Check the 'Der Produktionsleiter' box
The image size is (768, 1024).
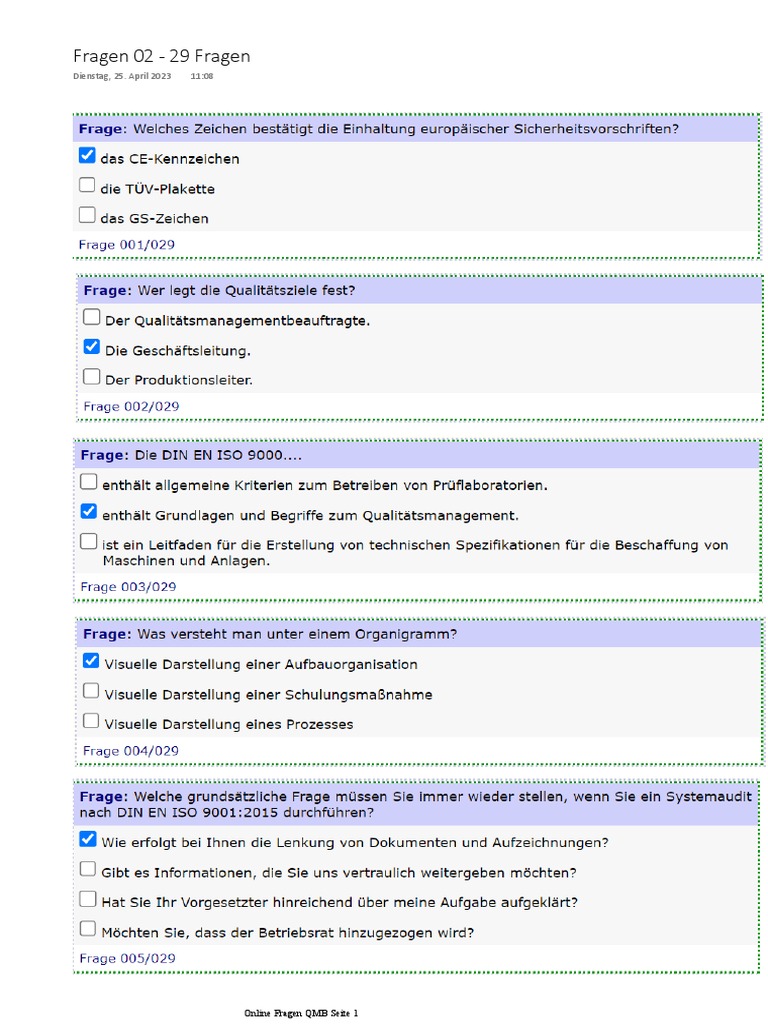[x=92, y=378]
